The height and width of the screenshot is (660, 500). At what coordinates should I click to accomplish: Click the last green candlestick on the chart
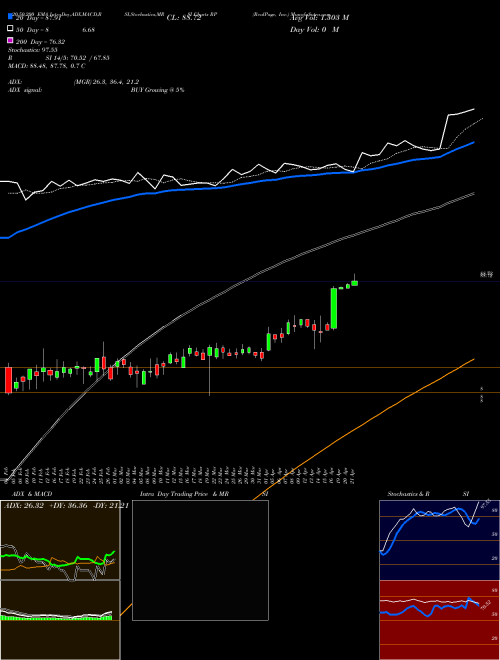pyautogui.click(x=354, y=283)
